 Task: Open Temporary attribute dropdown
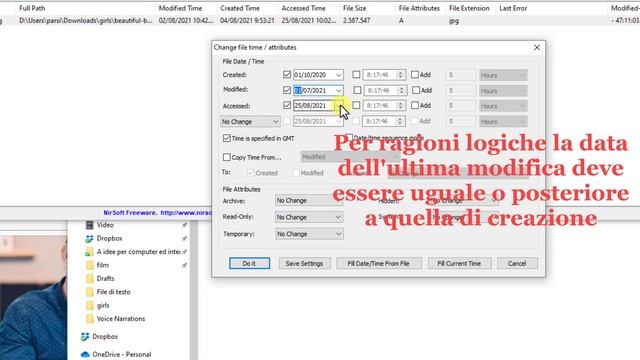click(309, 234)
